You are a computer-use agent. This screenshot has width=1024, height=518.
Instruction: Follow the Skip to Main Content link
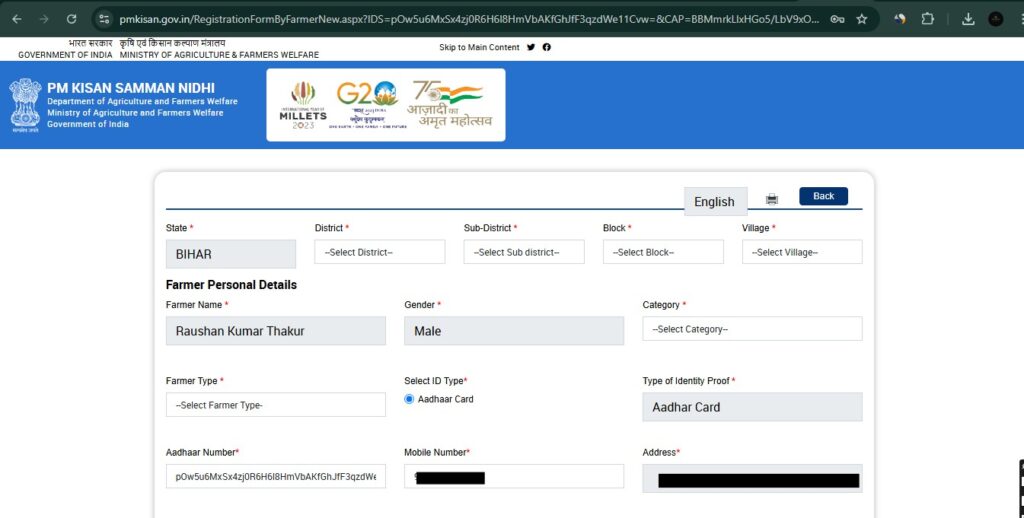point(479,47)
